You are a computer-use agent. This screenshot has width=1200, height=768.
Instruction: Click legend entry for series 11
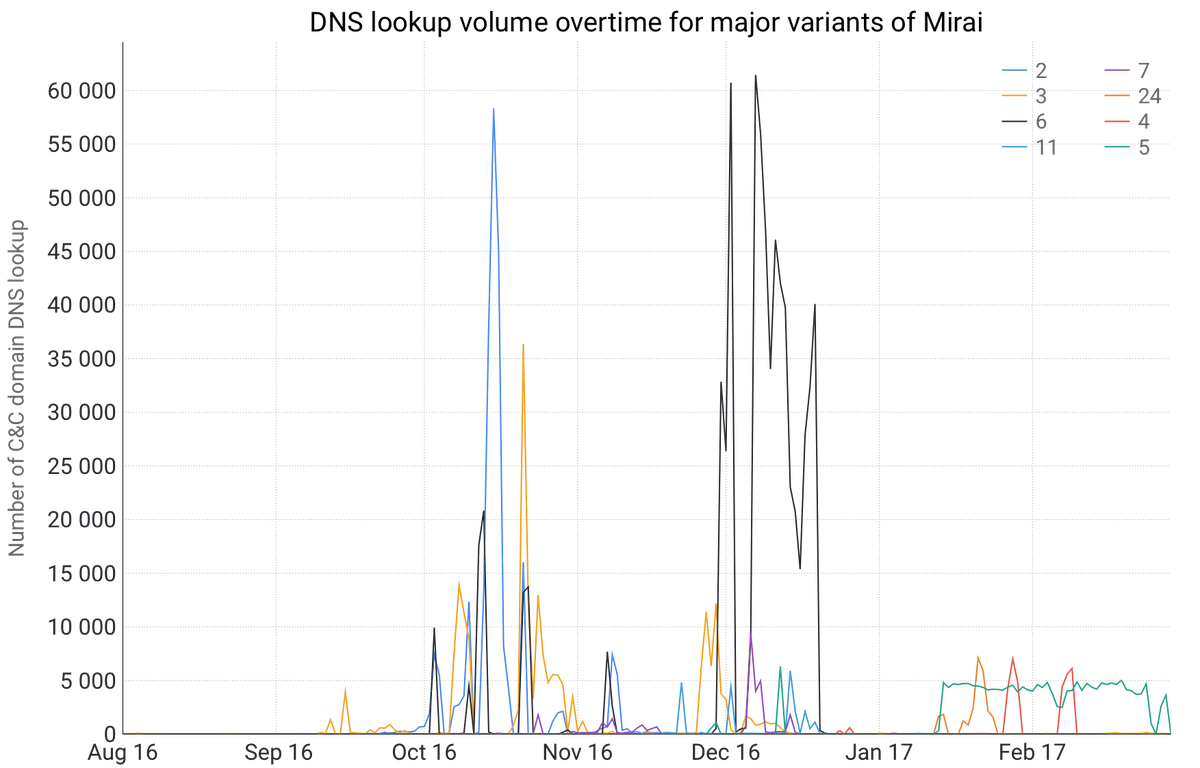click(x=1044, y=148)
